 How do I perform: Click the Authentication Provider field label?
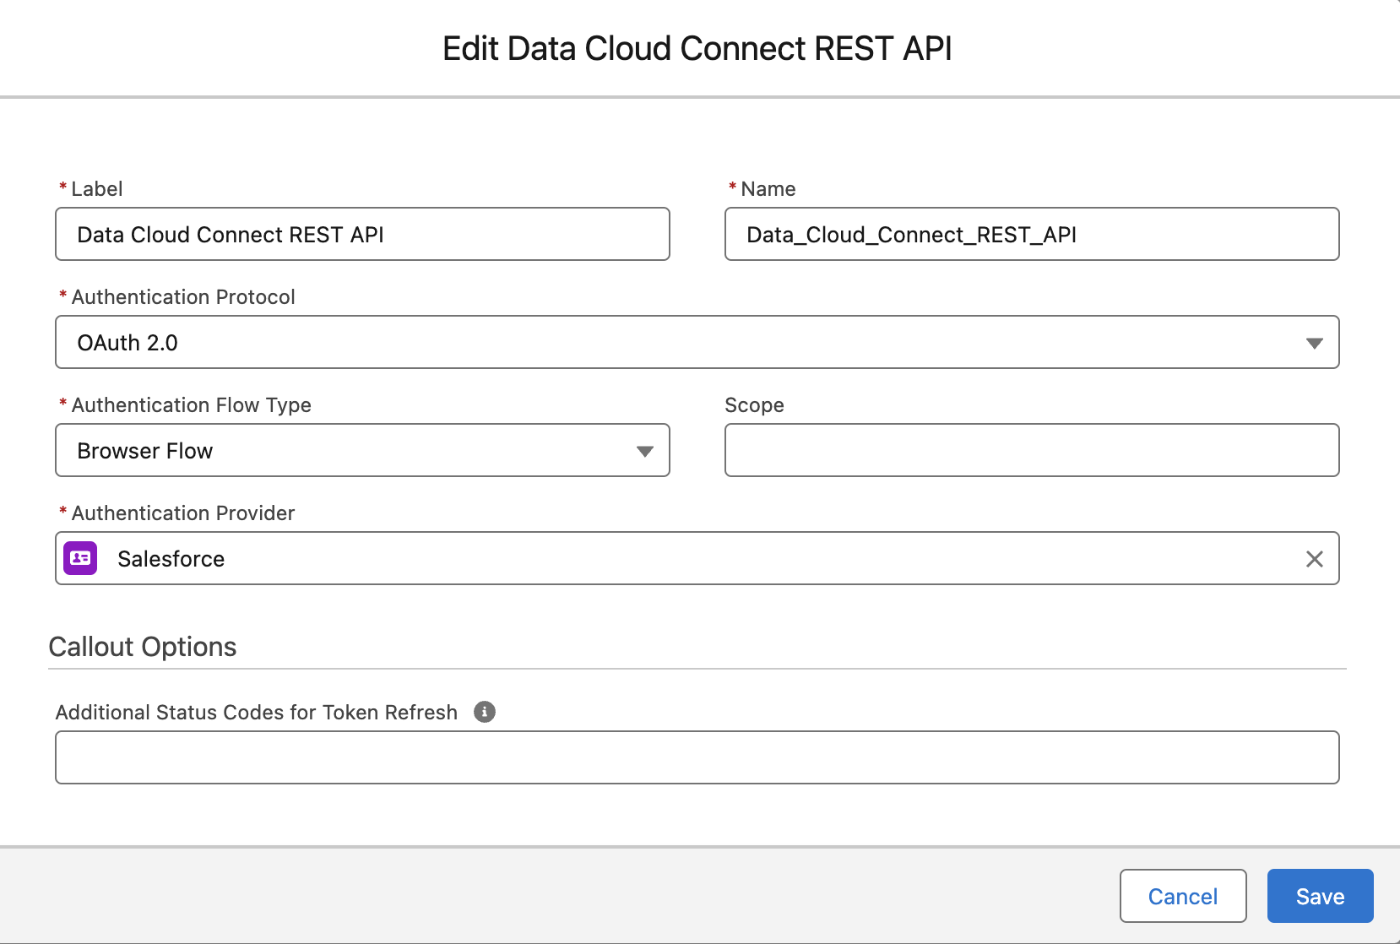click(183, 513)
